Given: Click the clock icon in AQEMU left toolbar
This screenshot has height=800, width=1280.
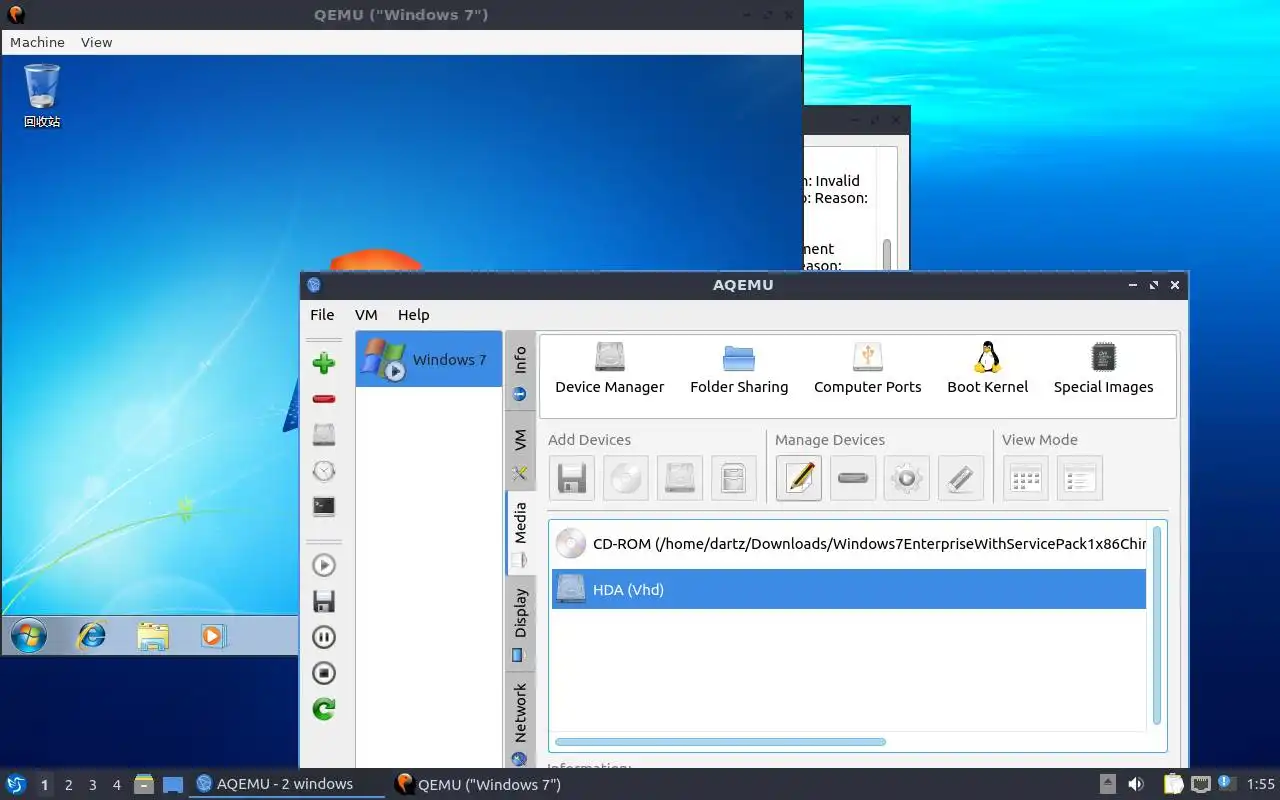Looking at the screenshot, I should coord(323,470).
